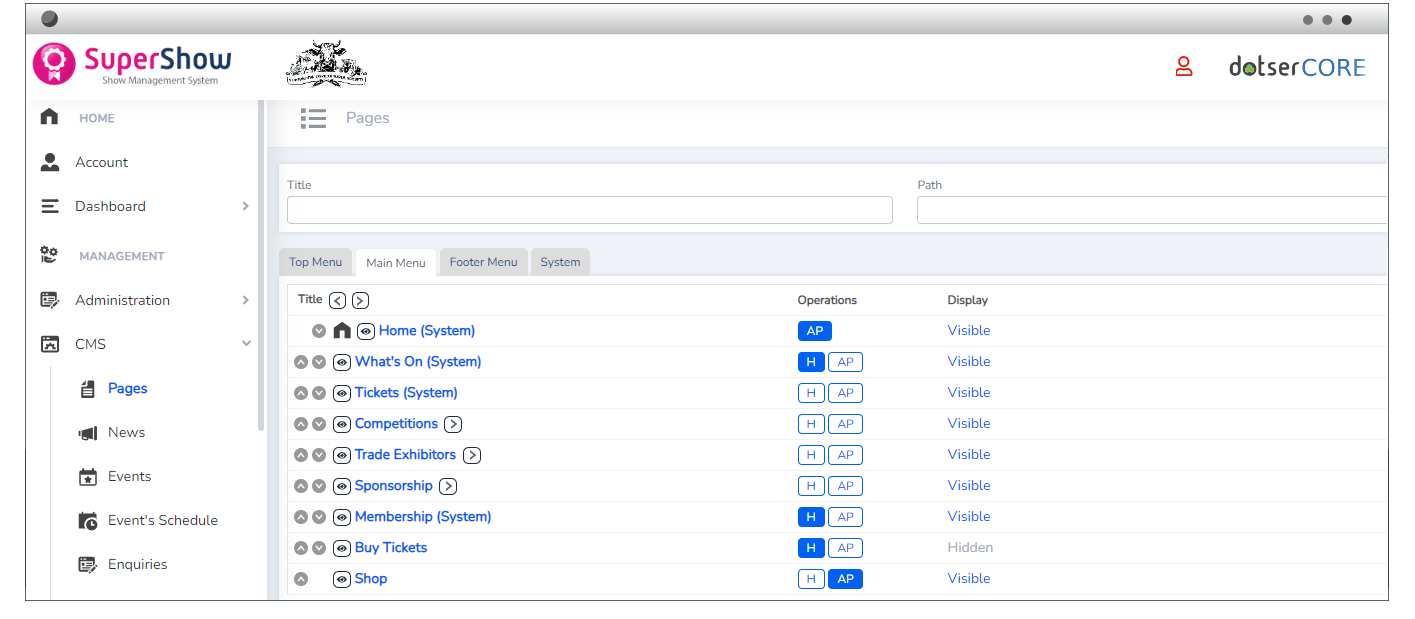Toggle the H button for What's On
1415x619 pixels.
click(811, 362)
